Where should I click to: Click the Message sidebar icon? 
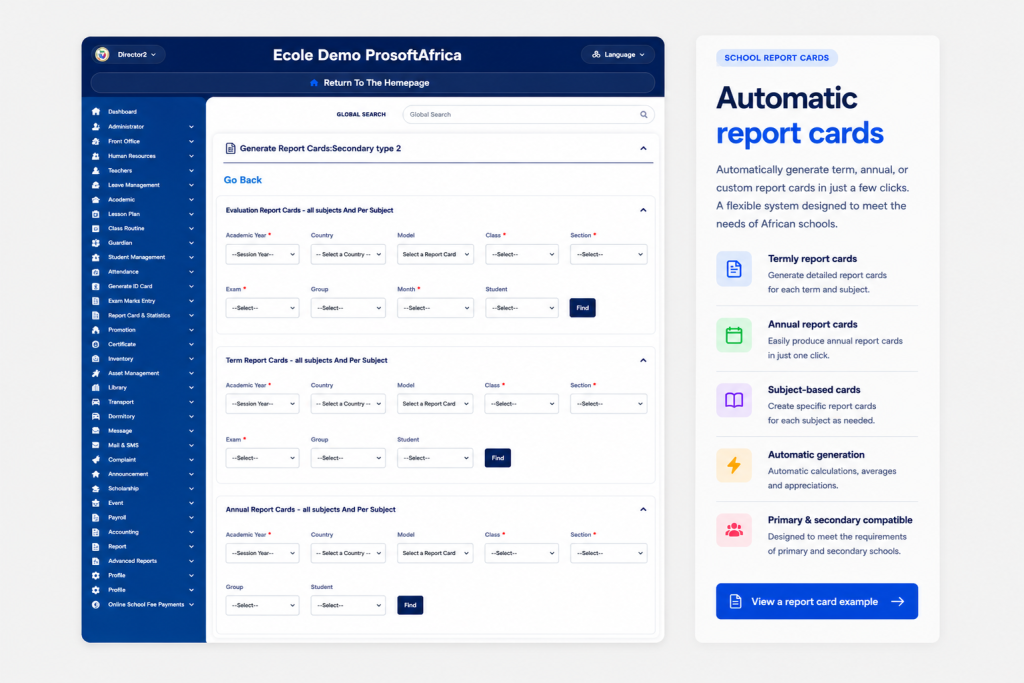(x=96, y=430)
